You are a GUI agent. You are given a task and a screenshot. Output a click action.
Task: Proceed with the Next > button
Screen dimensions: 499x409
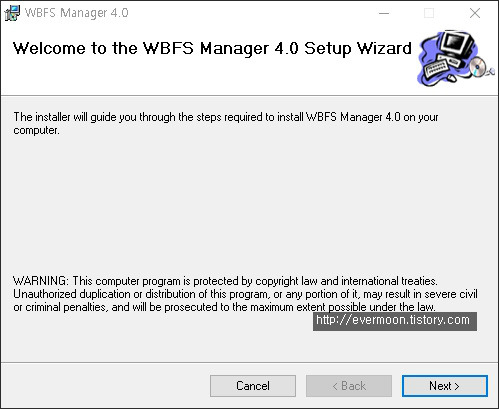[x=445, y=386]
